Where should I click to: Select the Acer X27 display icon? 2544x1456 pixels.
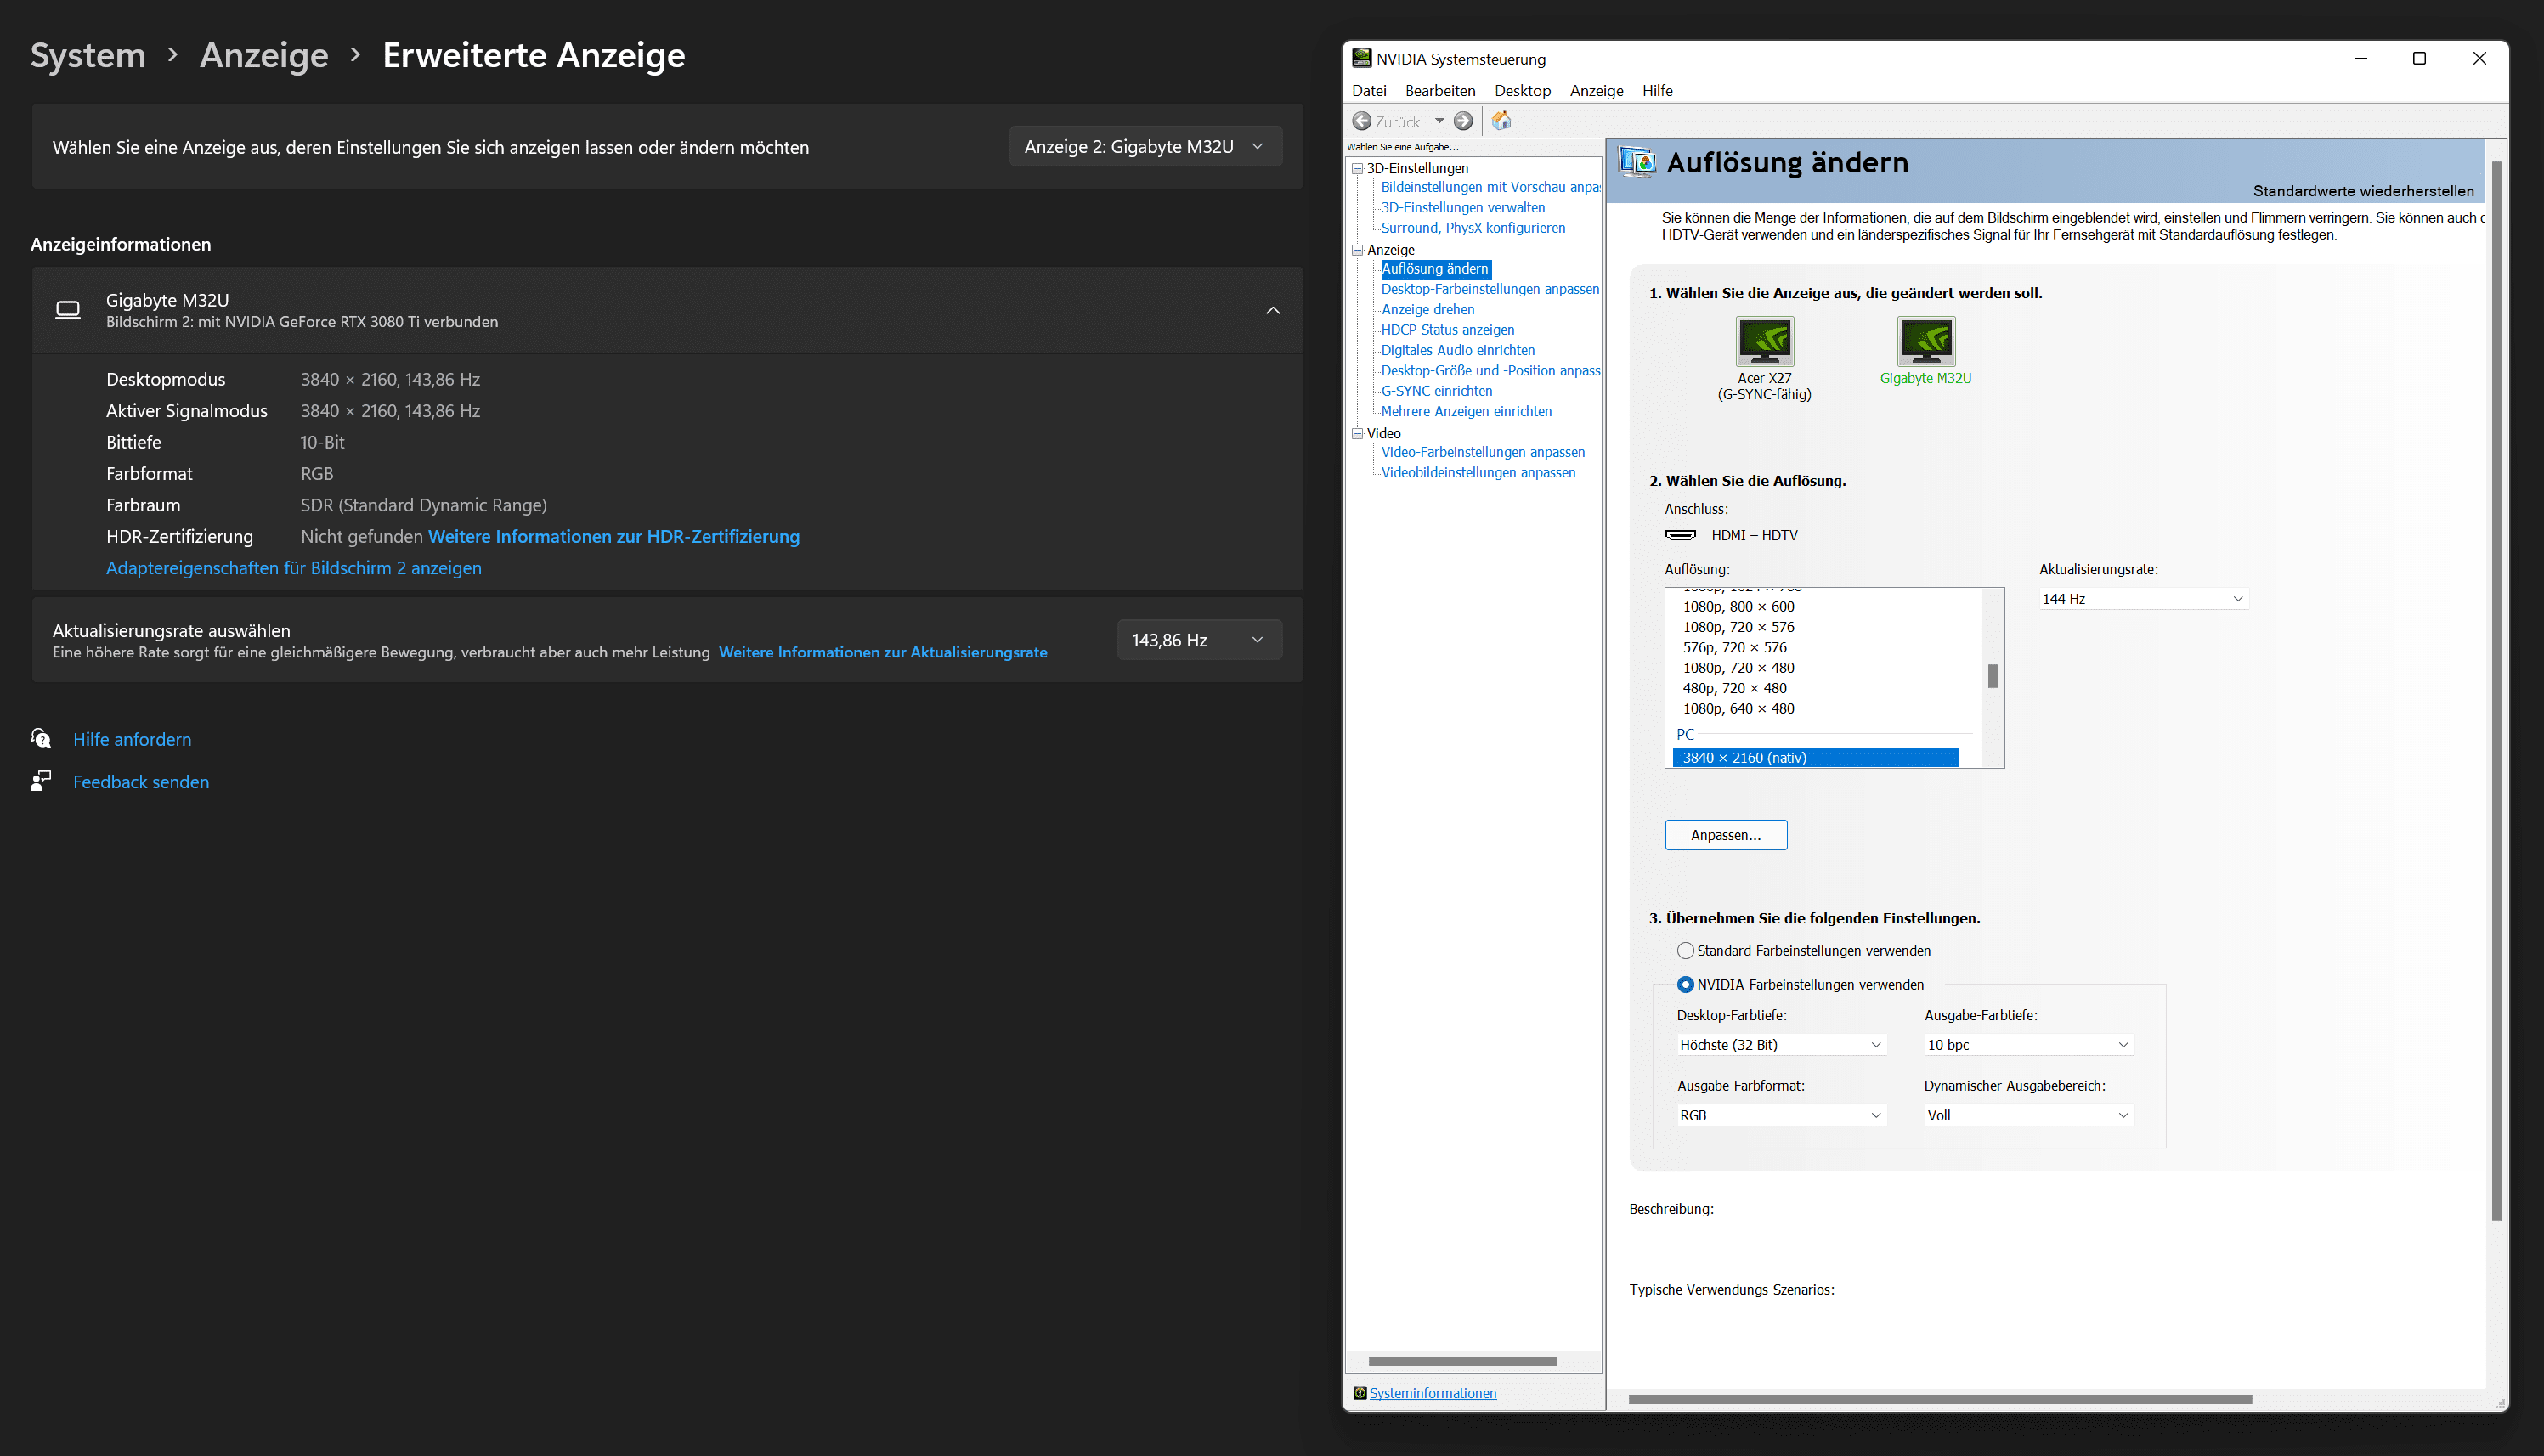pyautogui.click(x=1764, y=341)
